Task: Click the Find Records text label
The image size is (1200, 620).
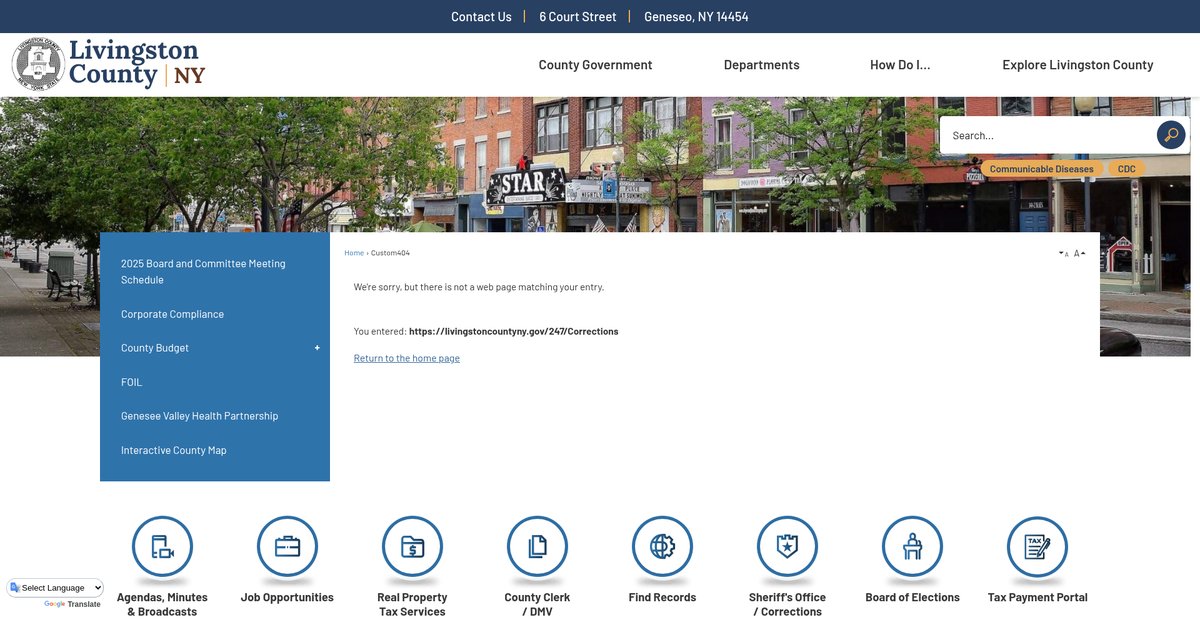Action: pos(662,597)
